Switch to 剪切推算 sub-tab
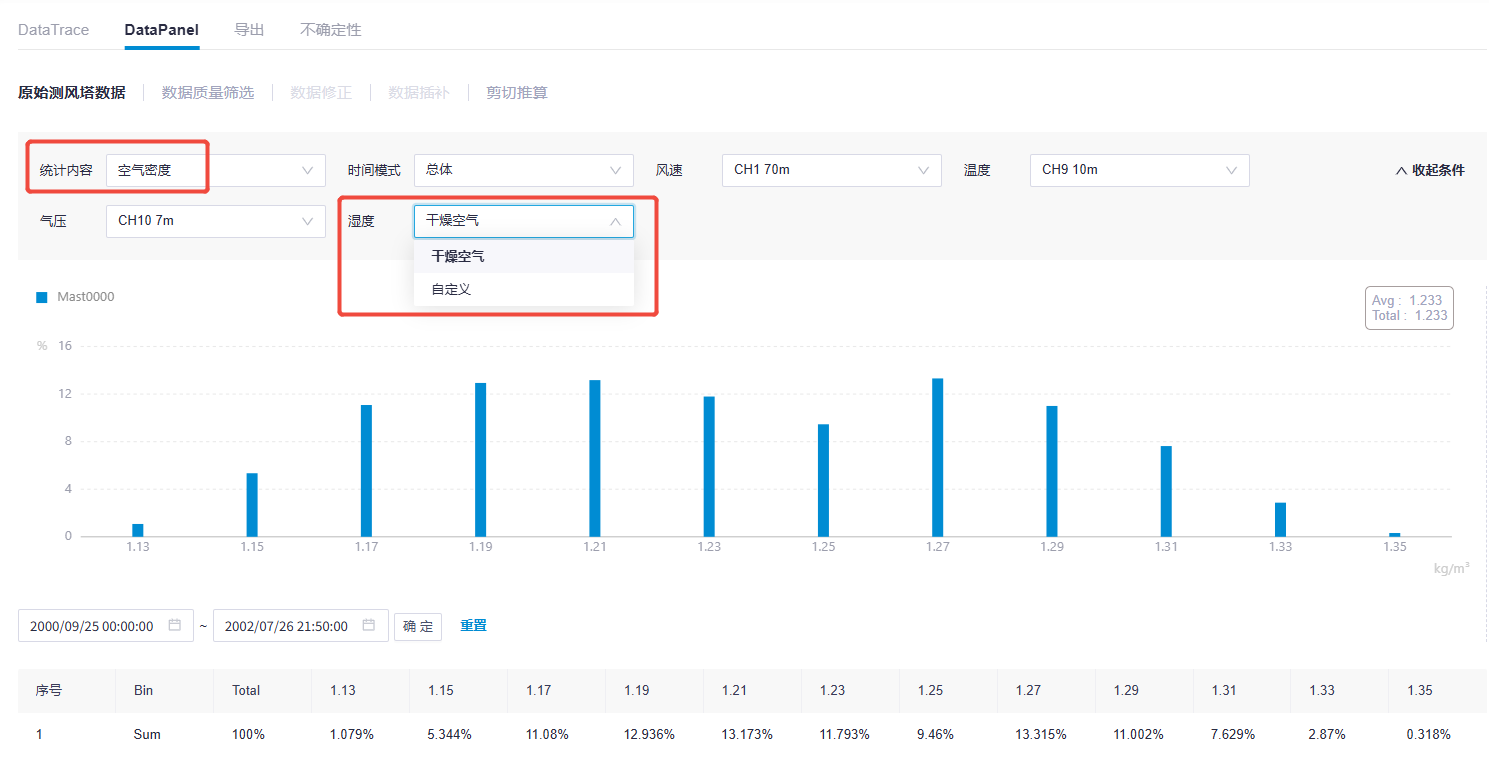 517,93
